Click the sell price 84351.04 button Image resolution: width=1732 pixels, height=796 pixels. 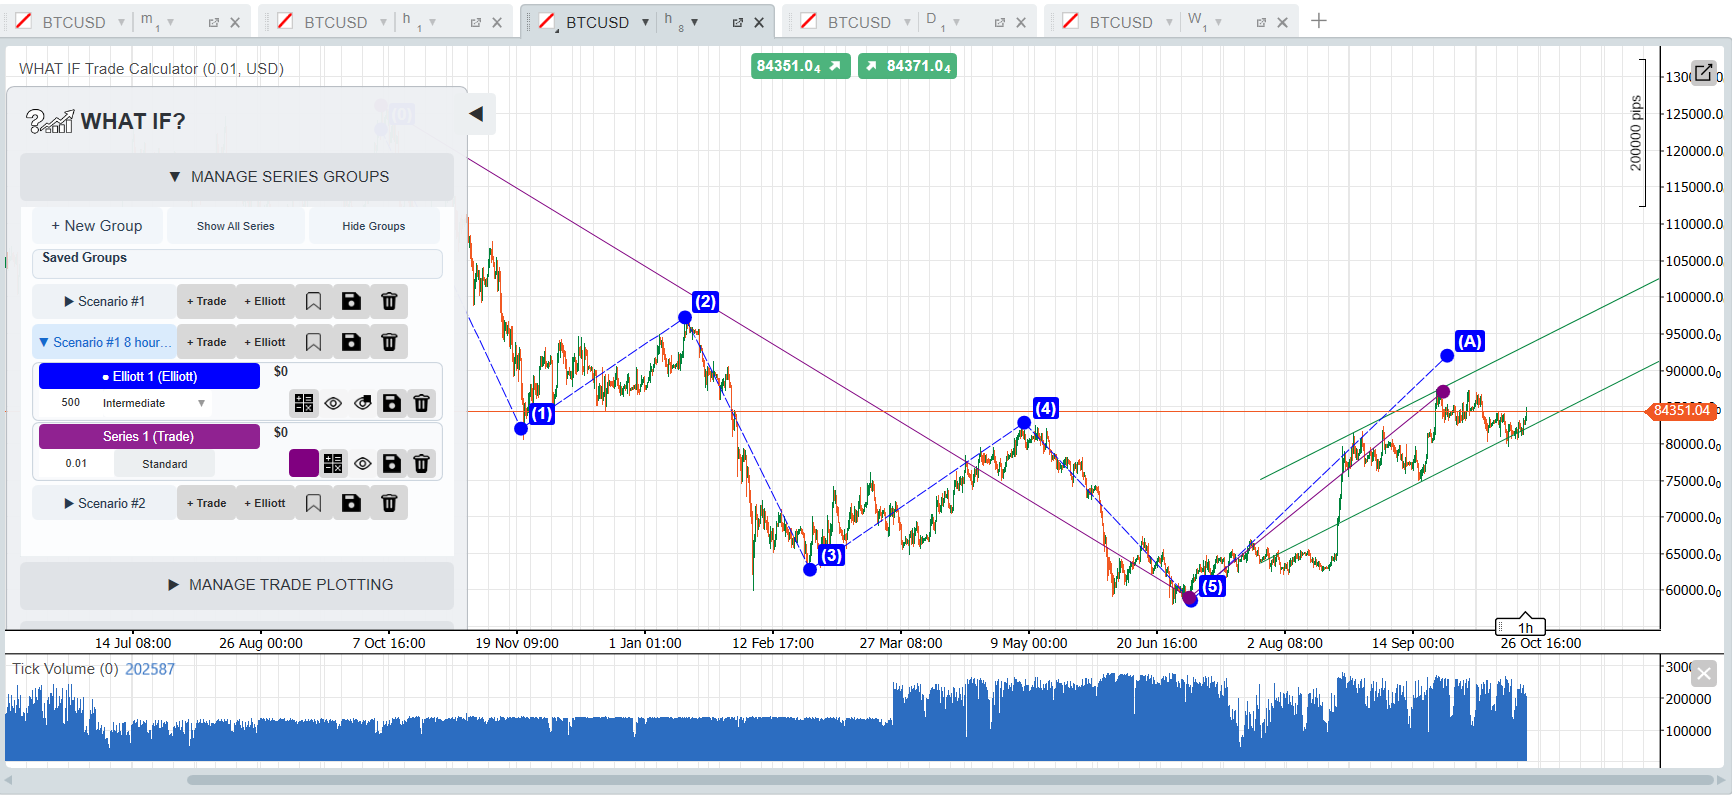(x=800, y=66)
